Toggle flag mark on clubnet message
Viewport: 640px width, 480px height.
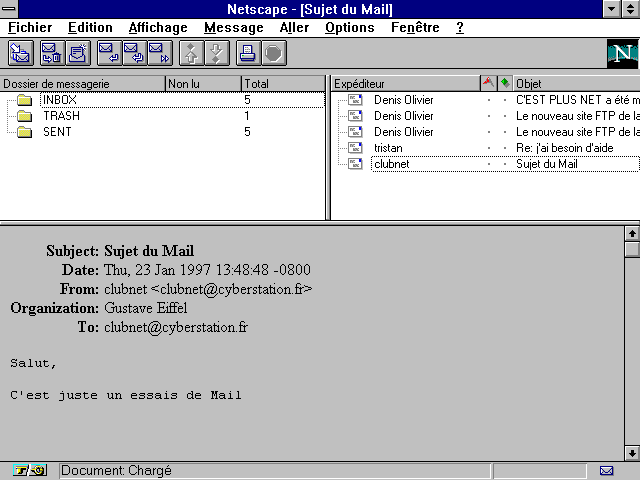click(x=489, y=164)
